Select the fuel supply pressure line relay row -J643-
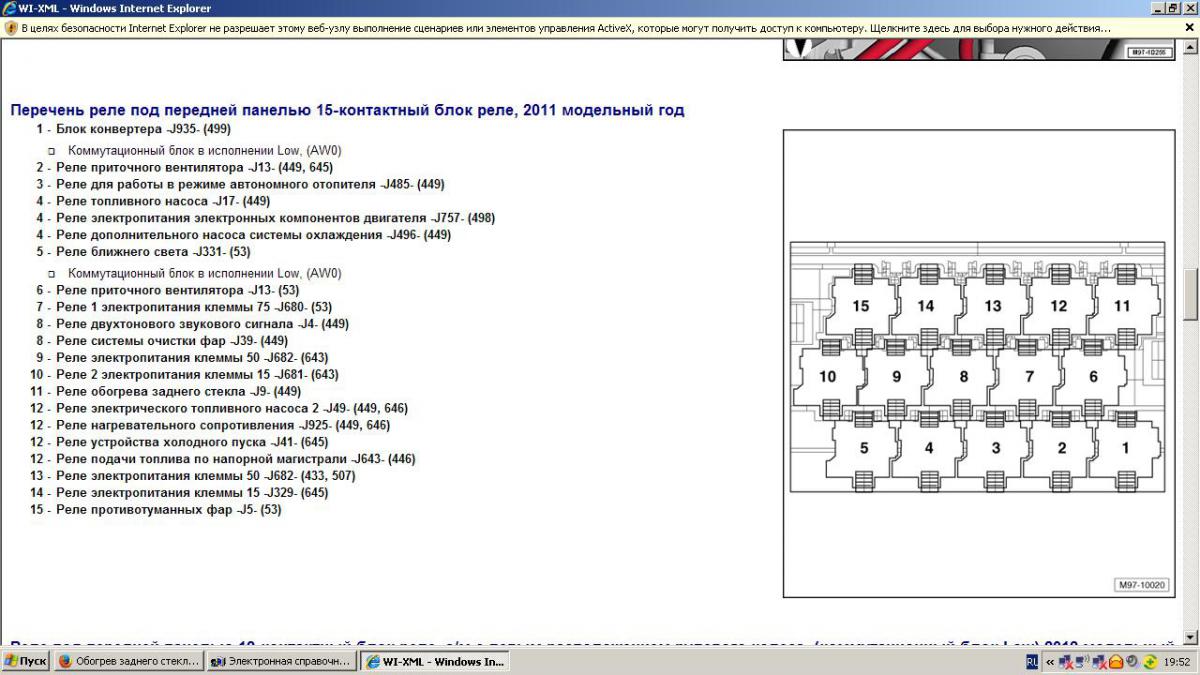 pos(223,459)
